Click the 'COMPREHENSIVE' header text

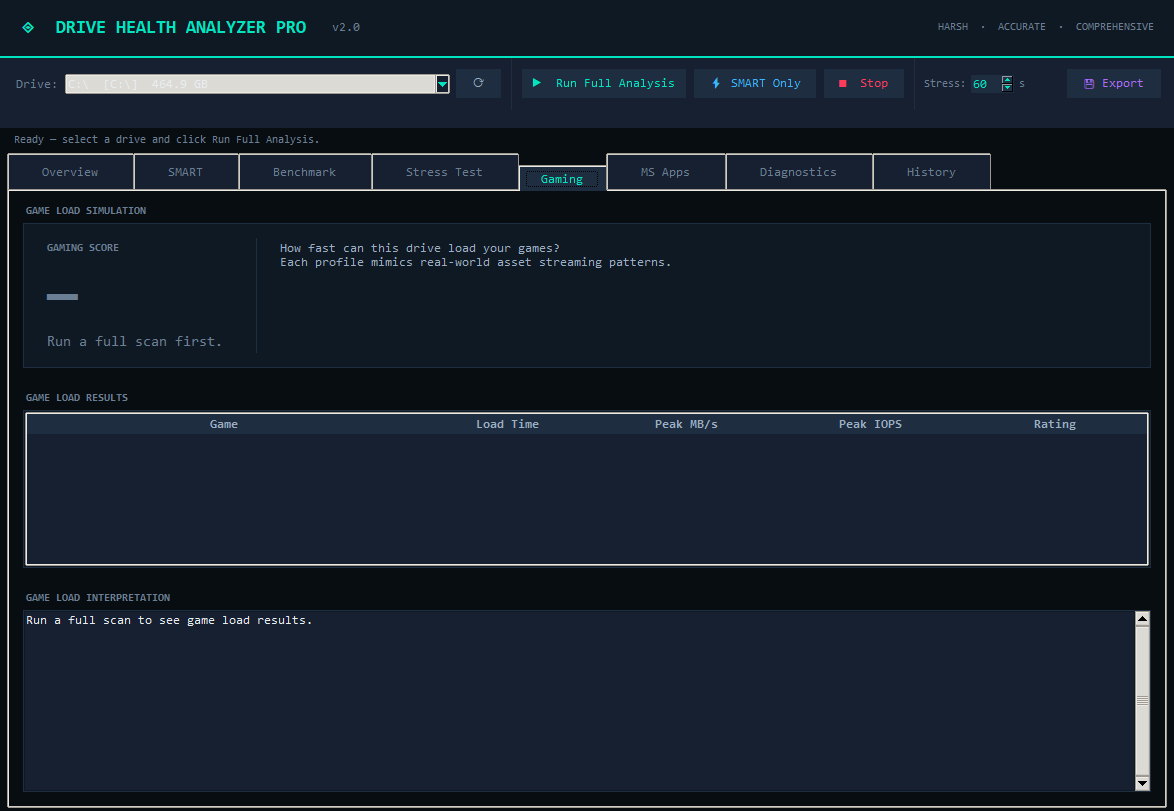[1115, 26]
